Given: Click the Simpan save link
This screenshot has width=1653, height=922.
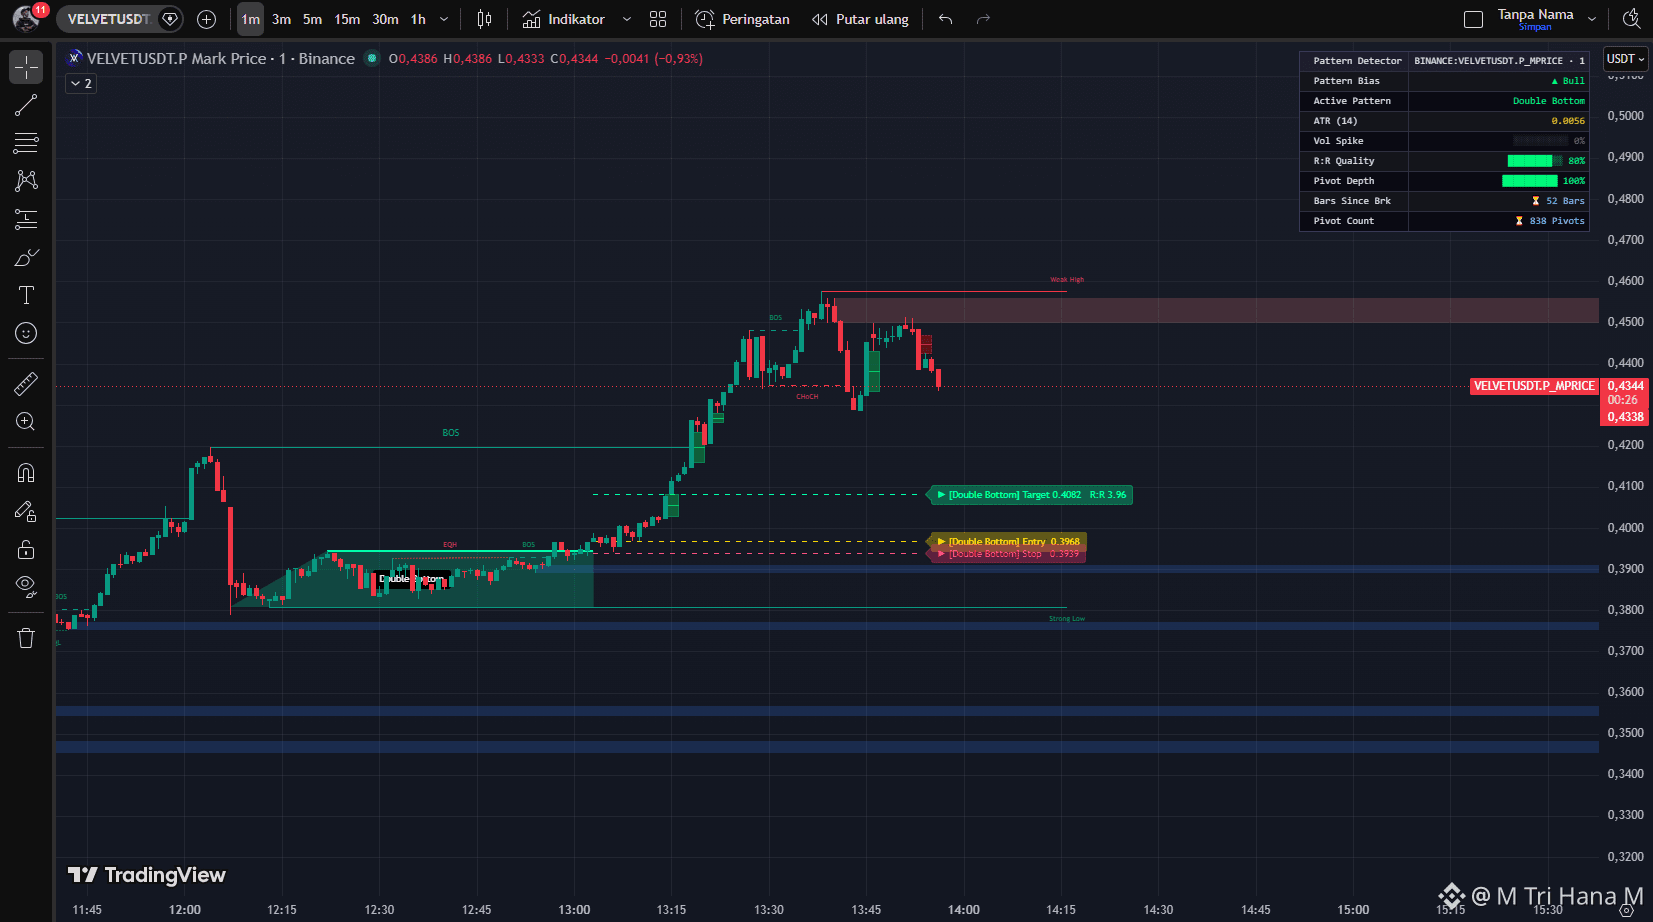Looking at the screenshot, I should pos(1535,27).
